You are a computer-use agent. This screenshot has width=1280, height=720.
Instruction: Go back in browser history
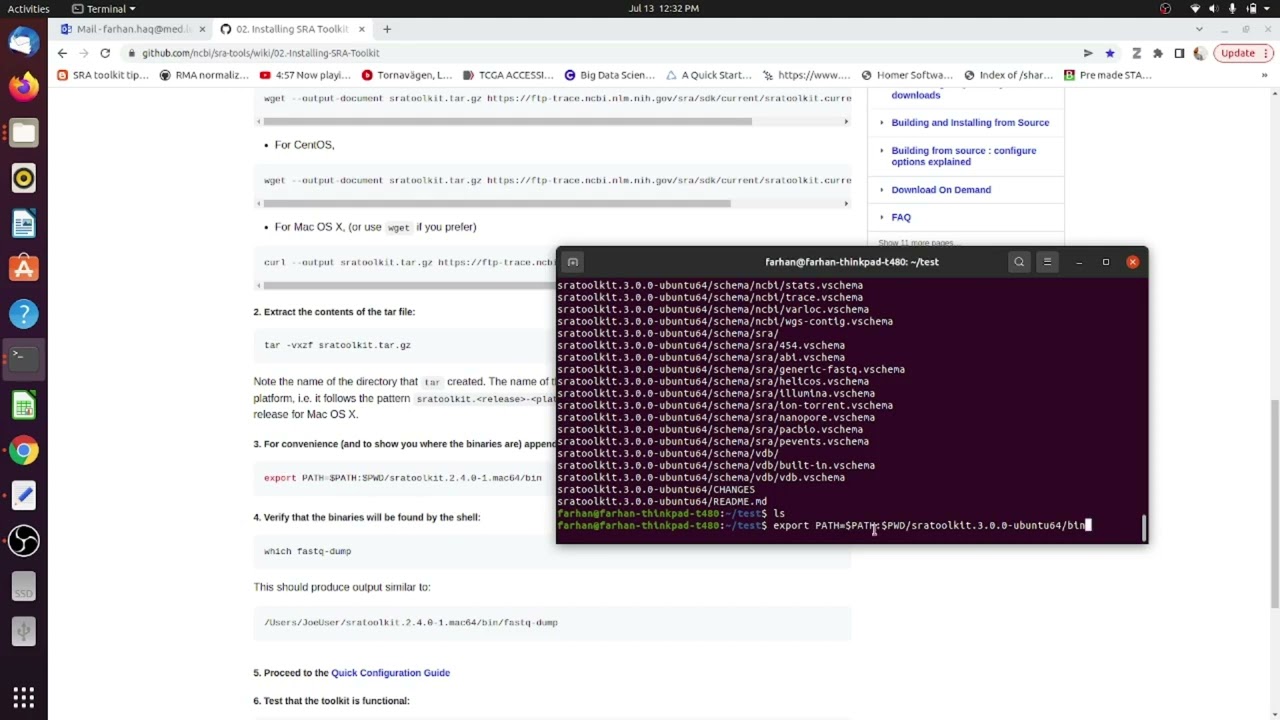[x=62, y=53]
